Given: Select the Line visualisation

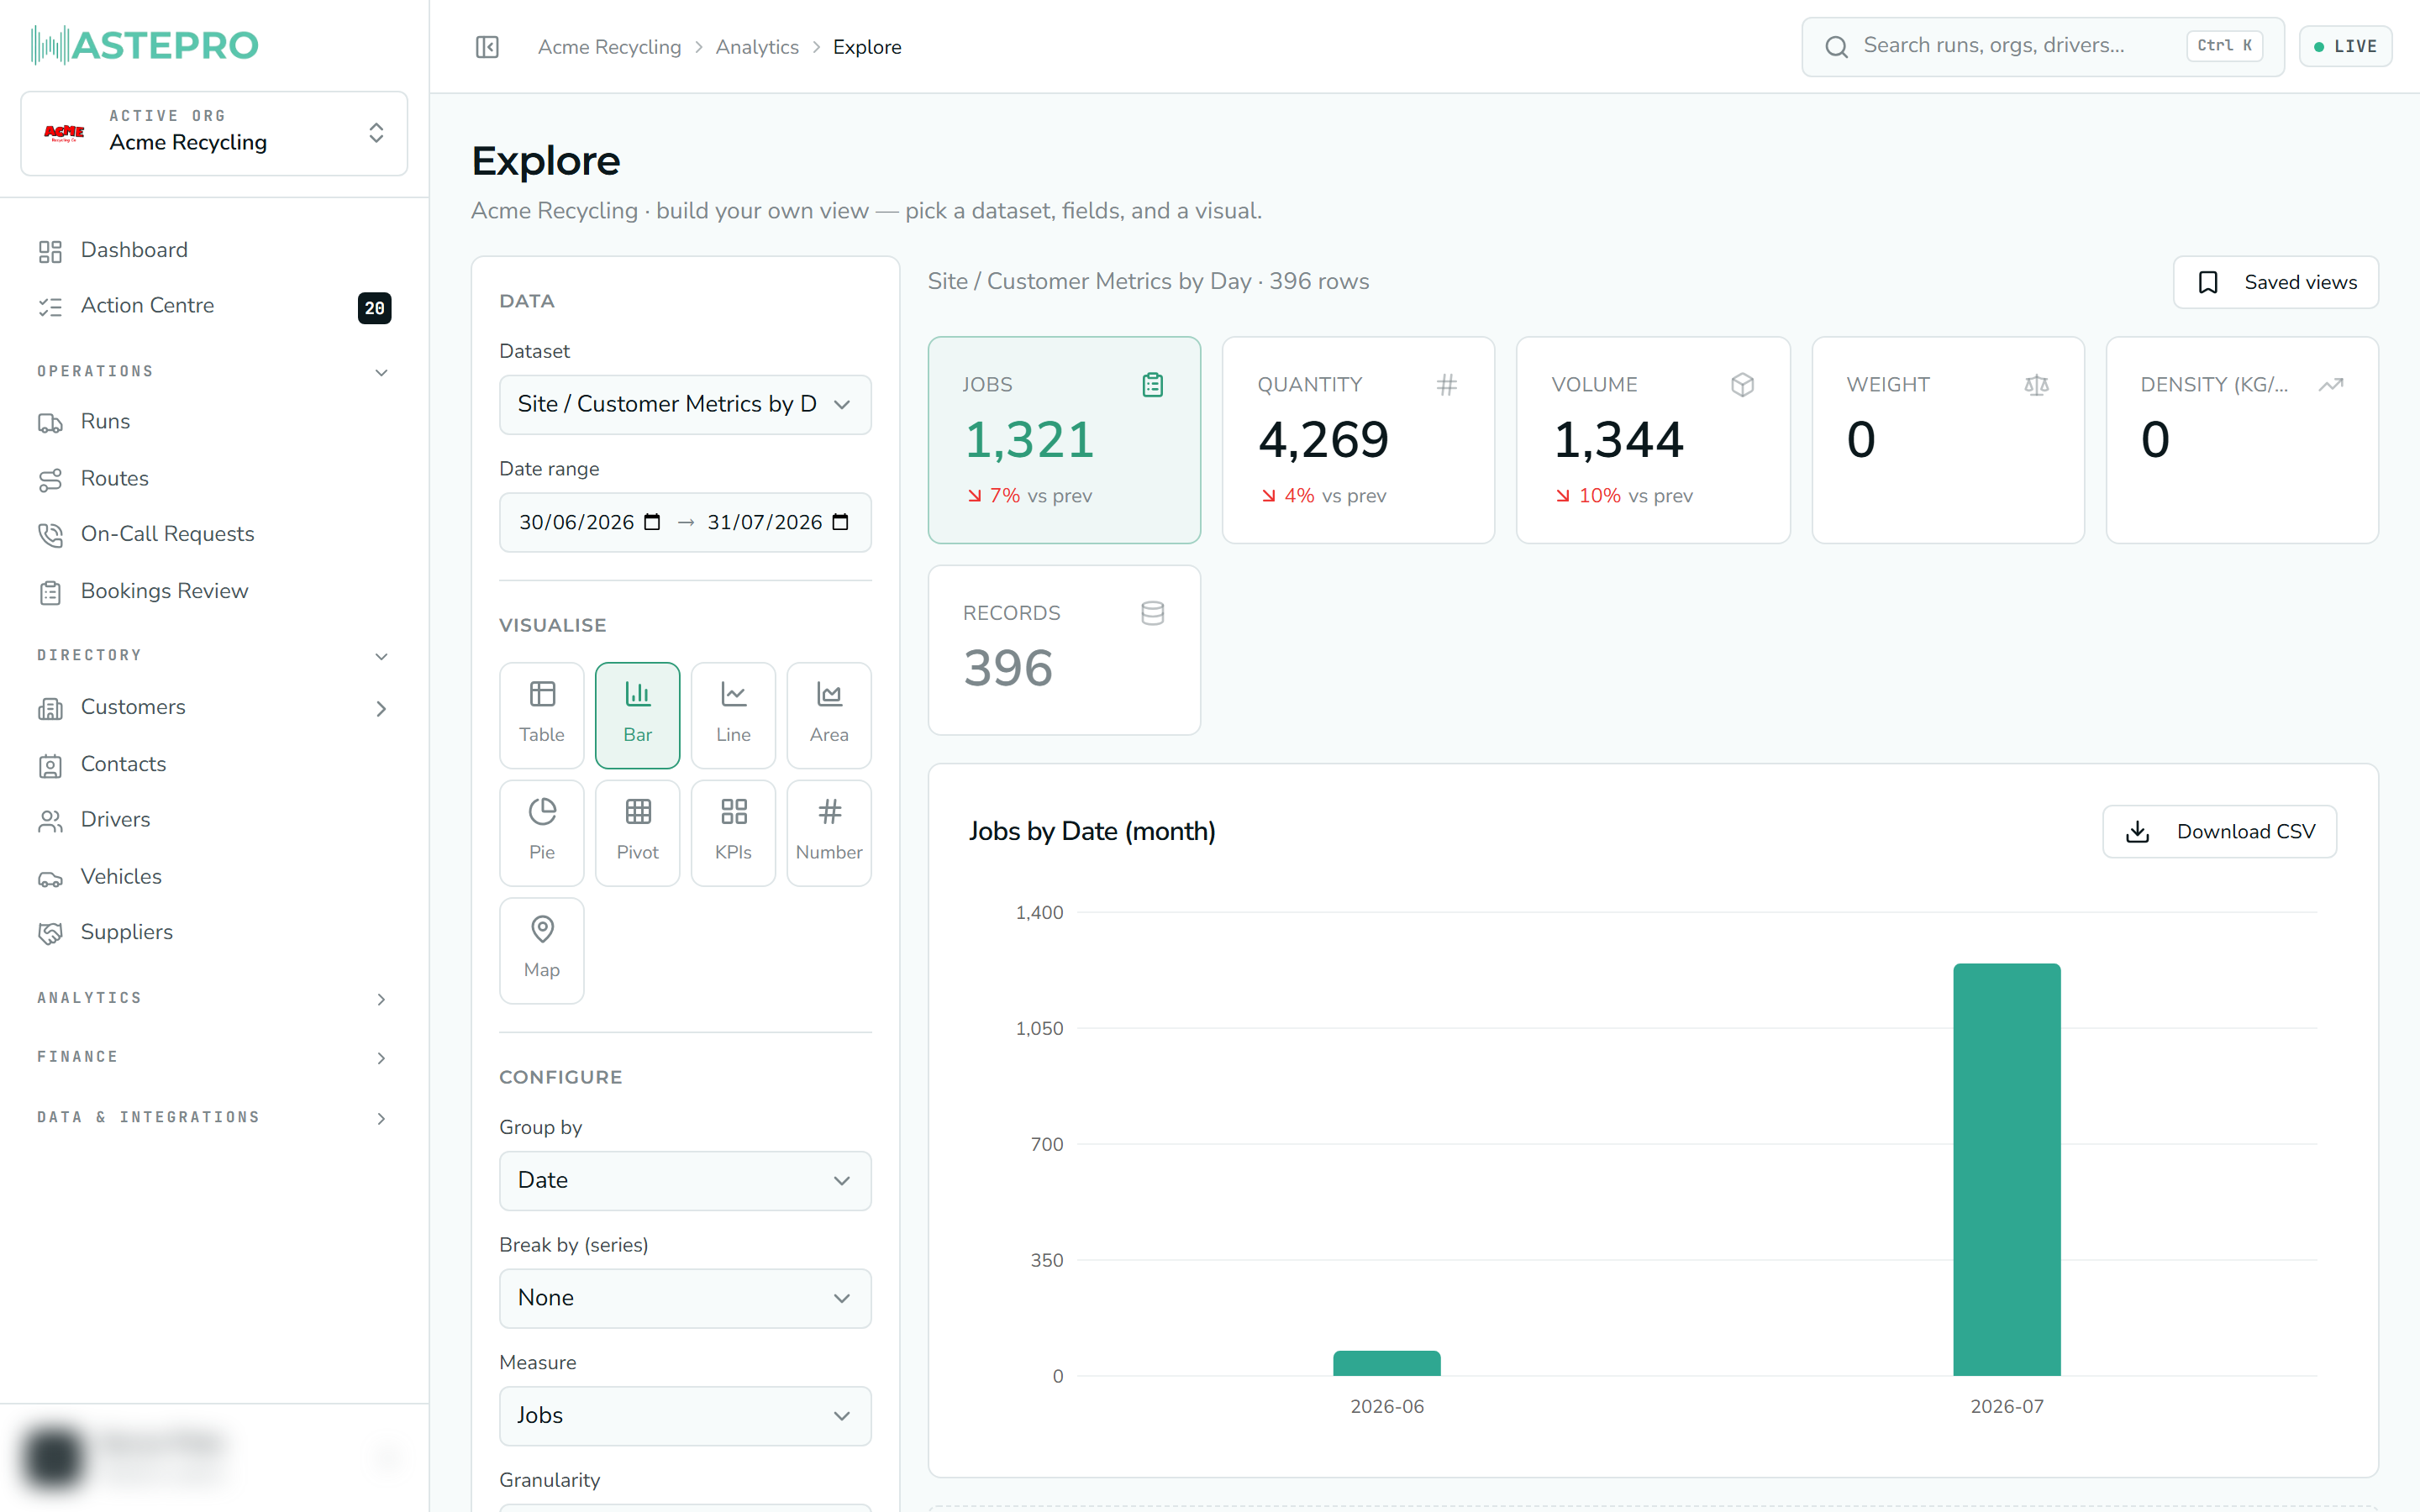Looking at the screenshot, I should click(x=733, y=715).
